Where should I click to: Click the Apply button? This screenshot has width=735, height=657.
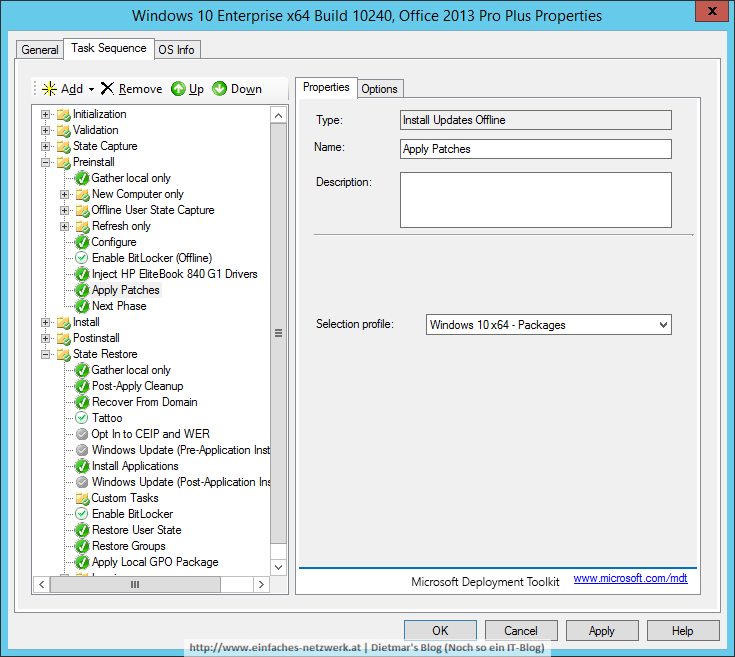(602, 631)
